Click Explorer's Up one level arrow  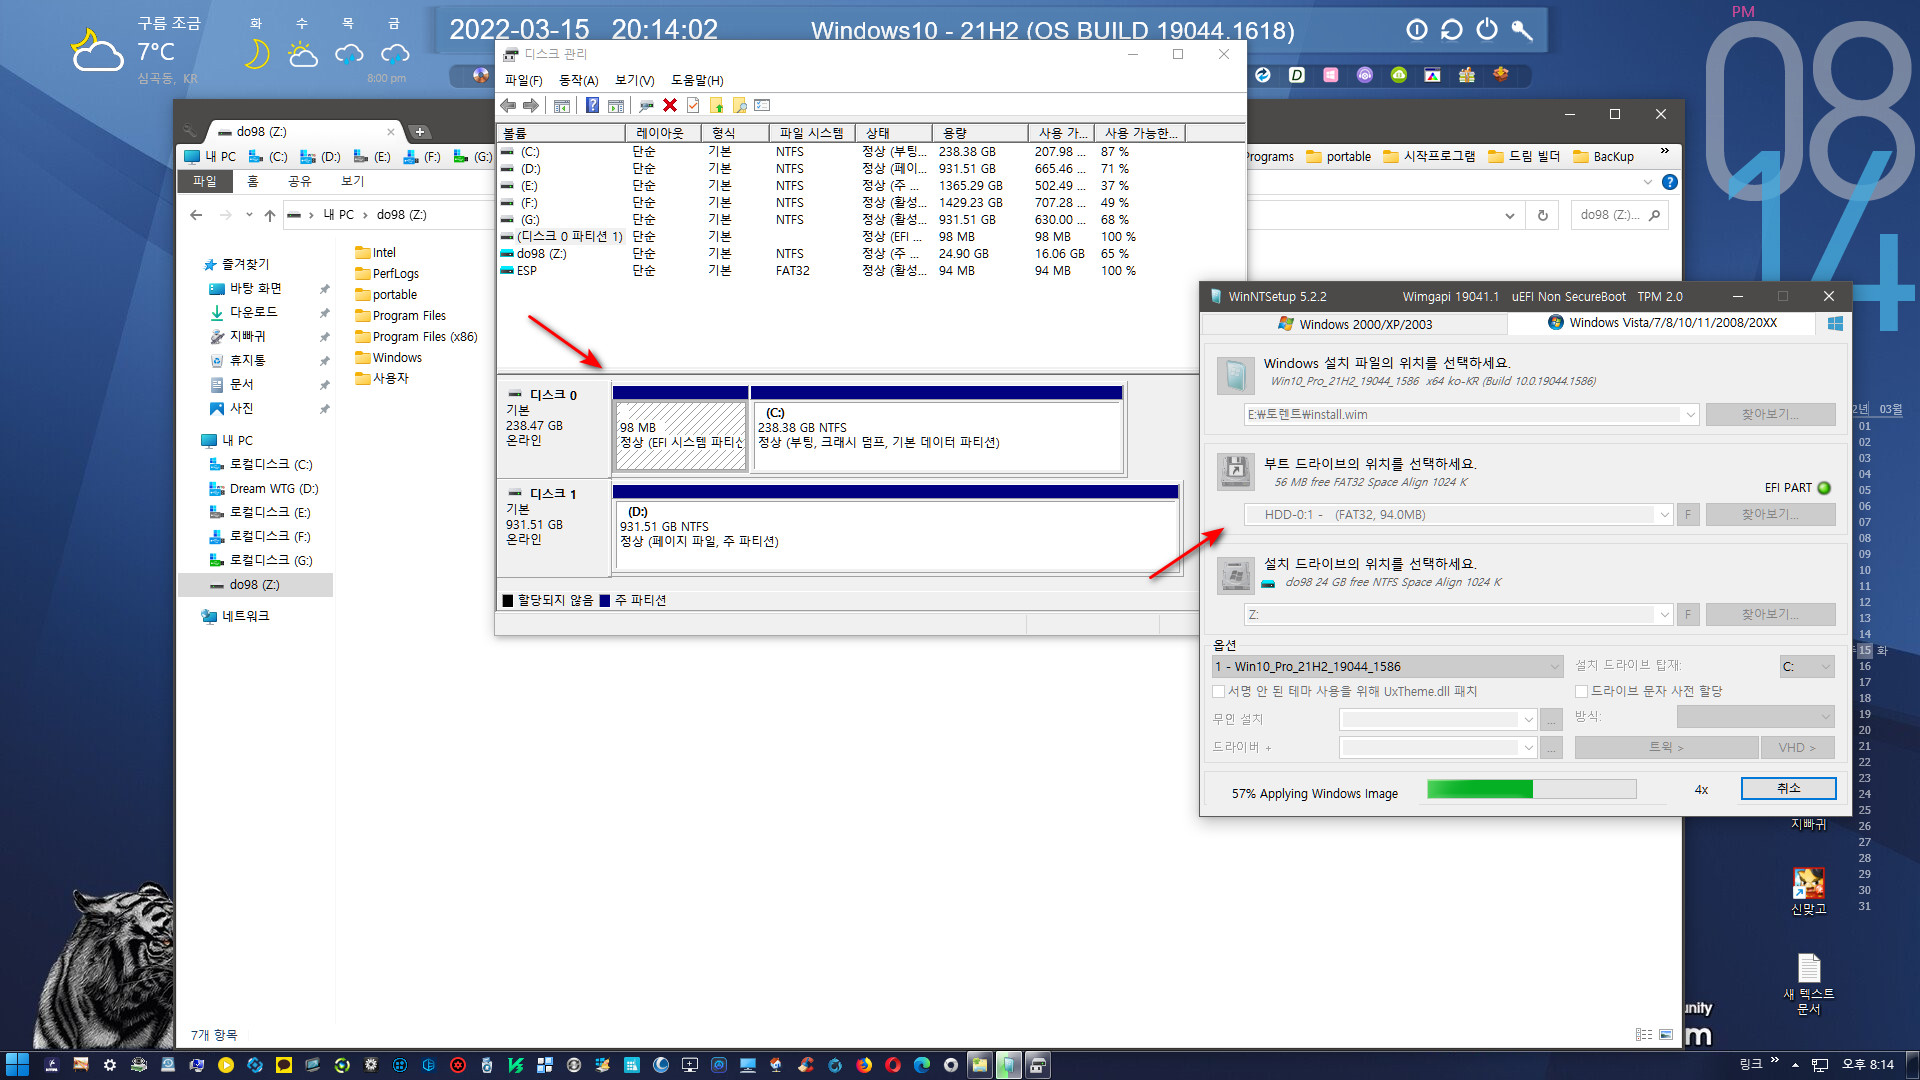(270, 215)
